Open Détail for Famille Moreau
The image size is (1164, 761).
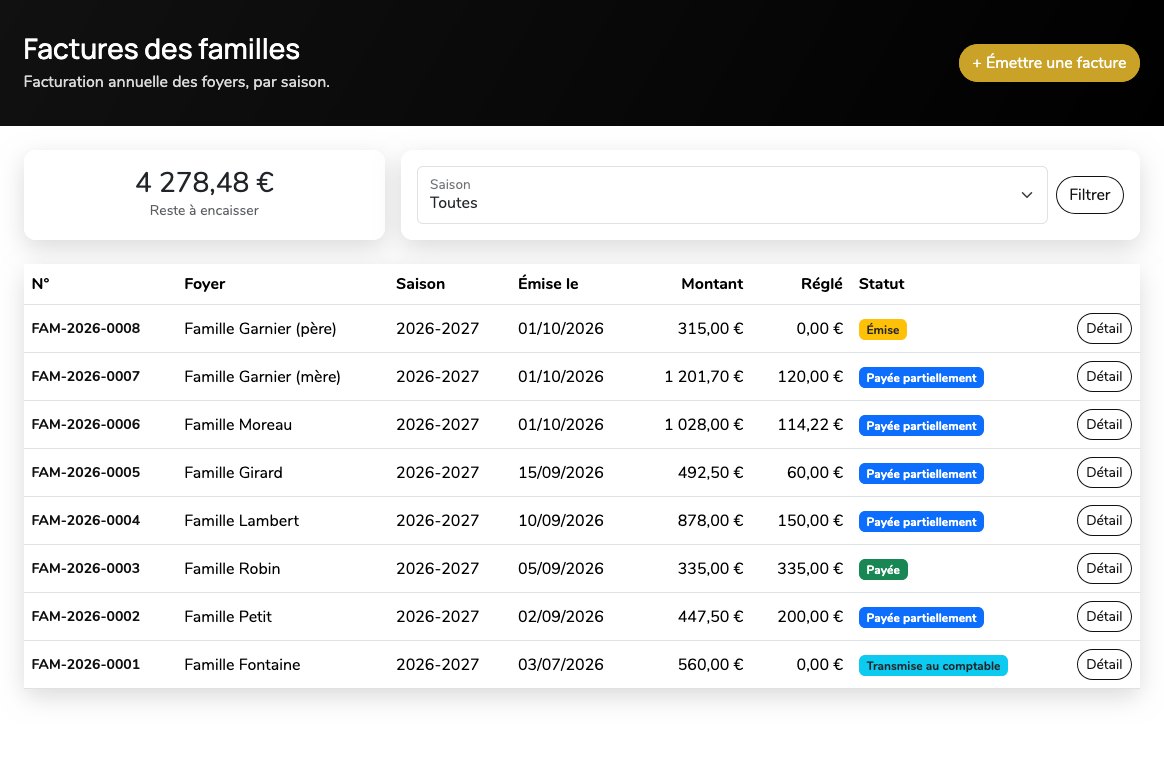point(1104,425)
